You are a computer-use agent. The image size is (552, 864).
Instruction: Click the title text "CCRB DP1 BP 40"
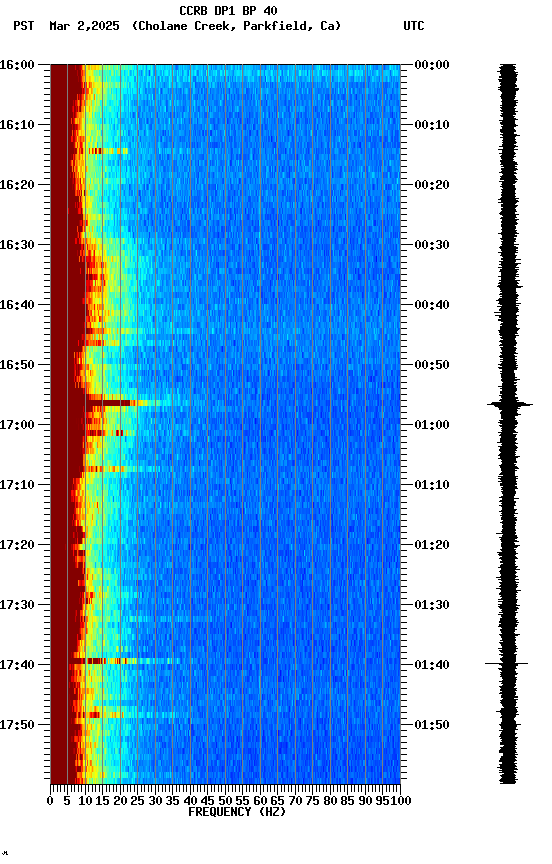click(x=228, y=10)
